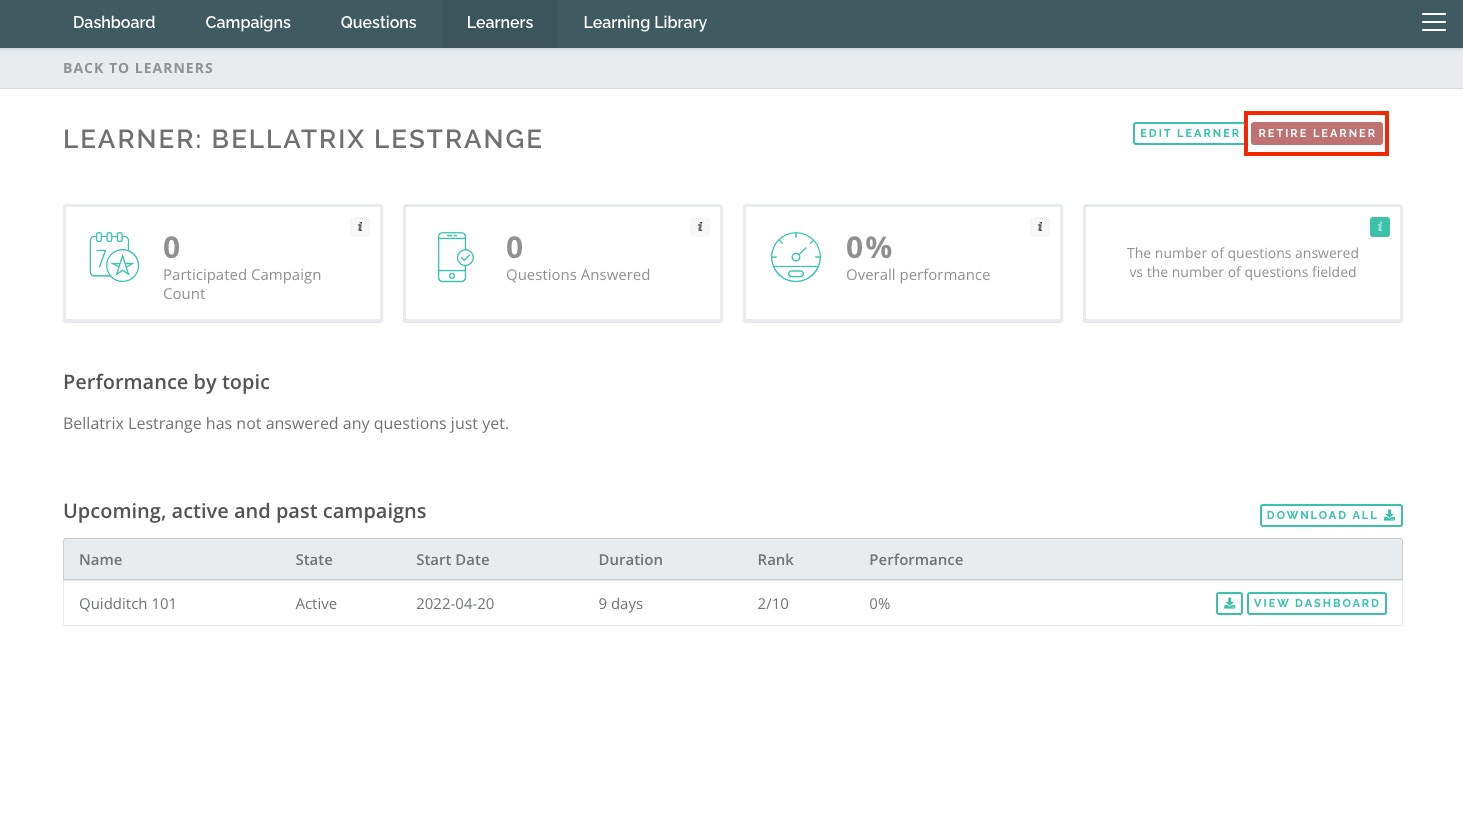1463x824 pixels.
Task: Click info icon on Participated Campaign Count card
Action: [x=360, y=227]
